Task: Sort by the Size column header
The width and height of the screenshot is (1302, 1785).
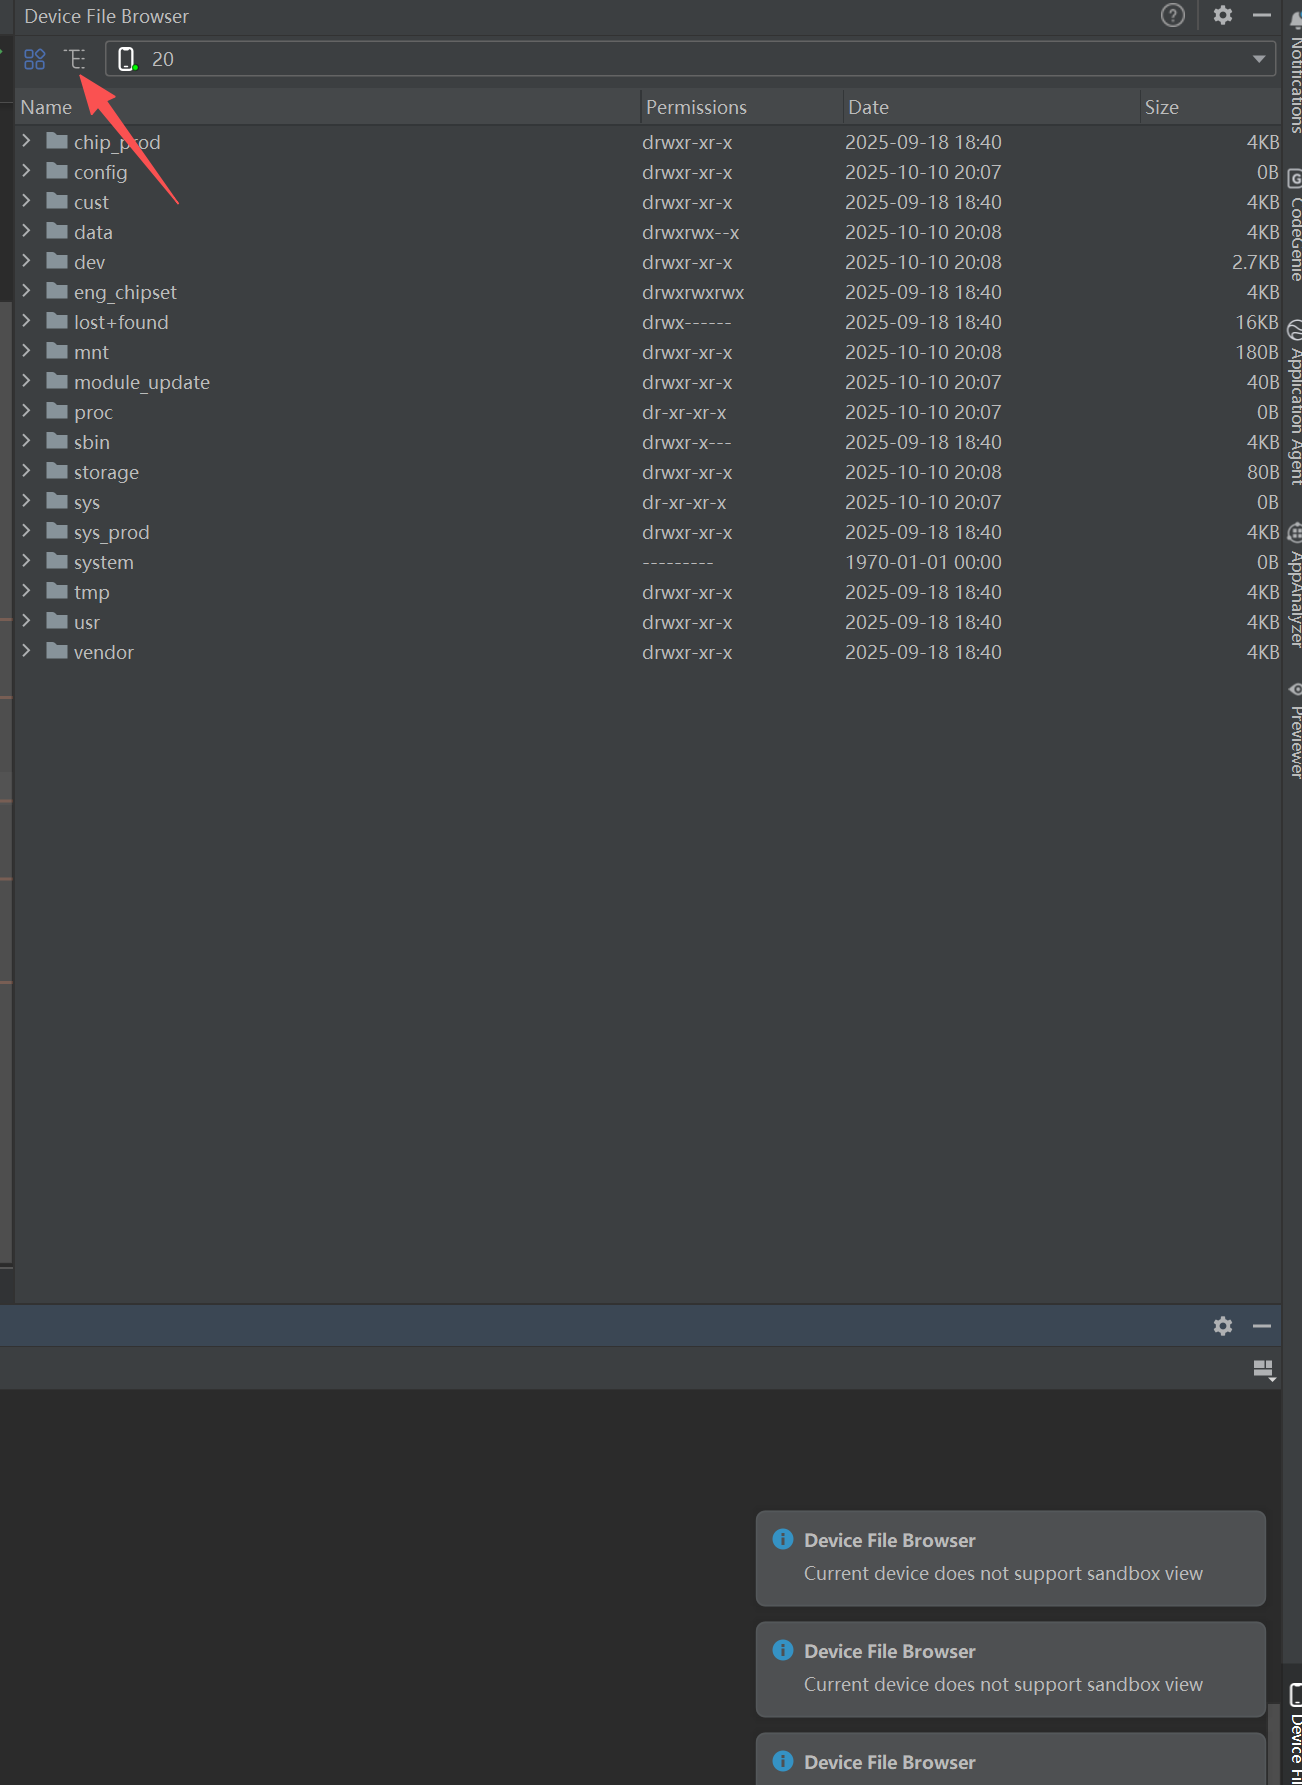Action: coord(1161,107)
